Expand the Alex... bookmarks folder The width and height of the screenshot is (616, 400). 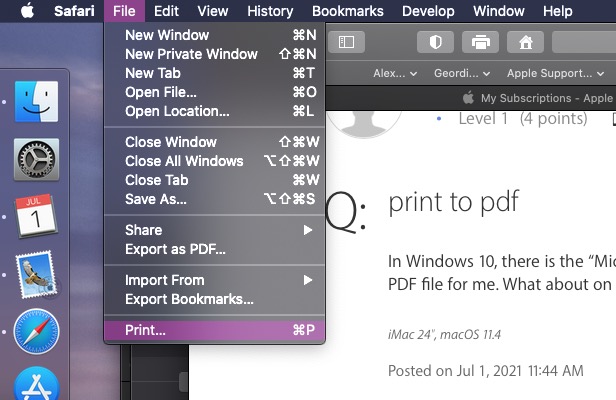pyautogui.click(x=395, y=73)
